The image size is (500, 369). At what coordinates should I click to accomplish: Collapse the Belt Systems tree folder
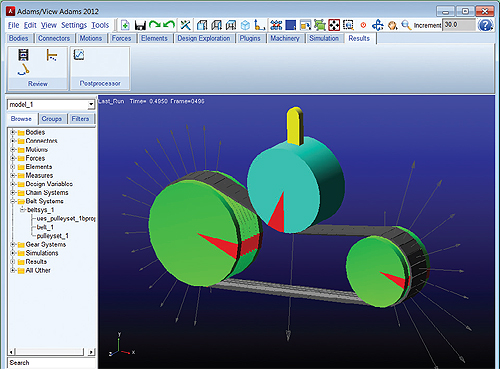pyautogui.click(x=12, y=201)
